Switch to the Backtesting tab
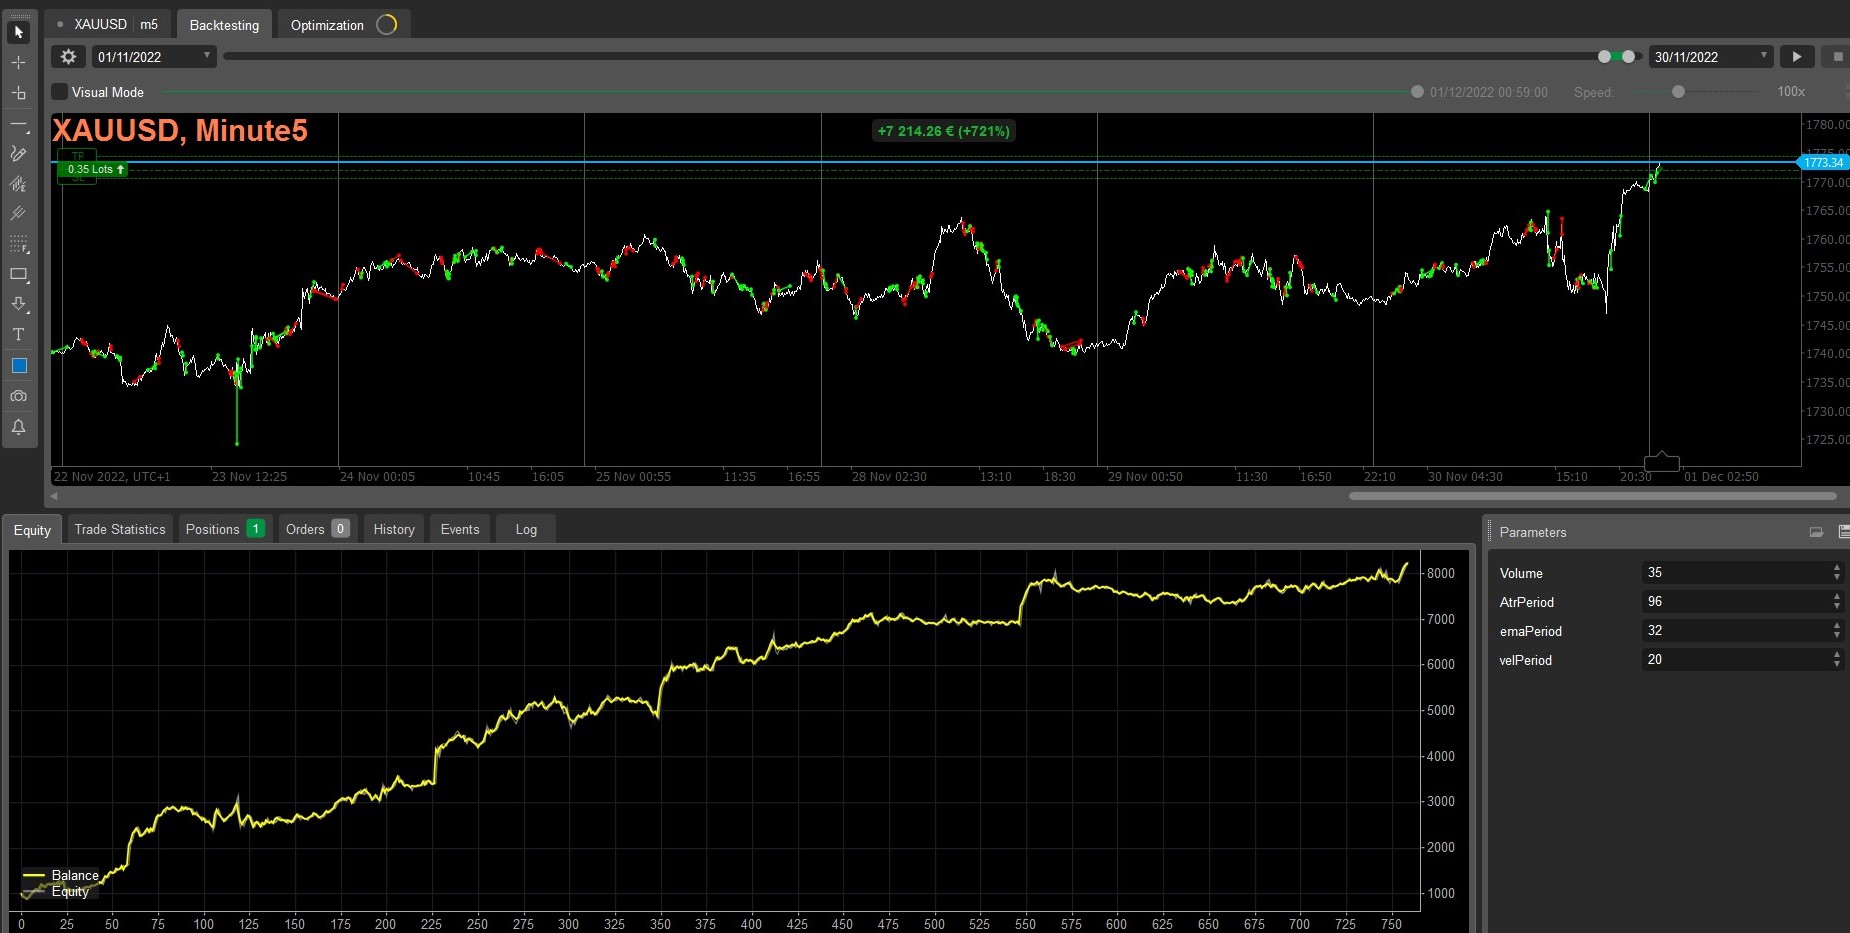 click(224, 25)
